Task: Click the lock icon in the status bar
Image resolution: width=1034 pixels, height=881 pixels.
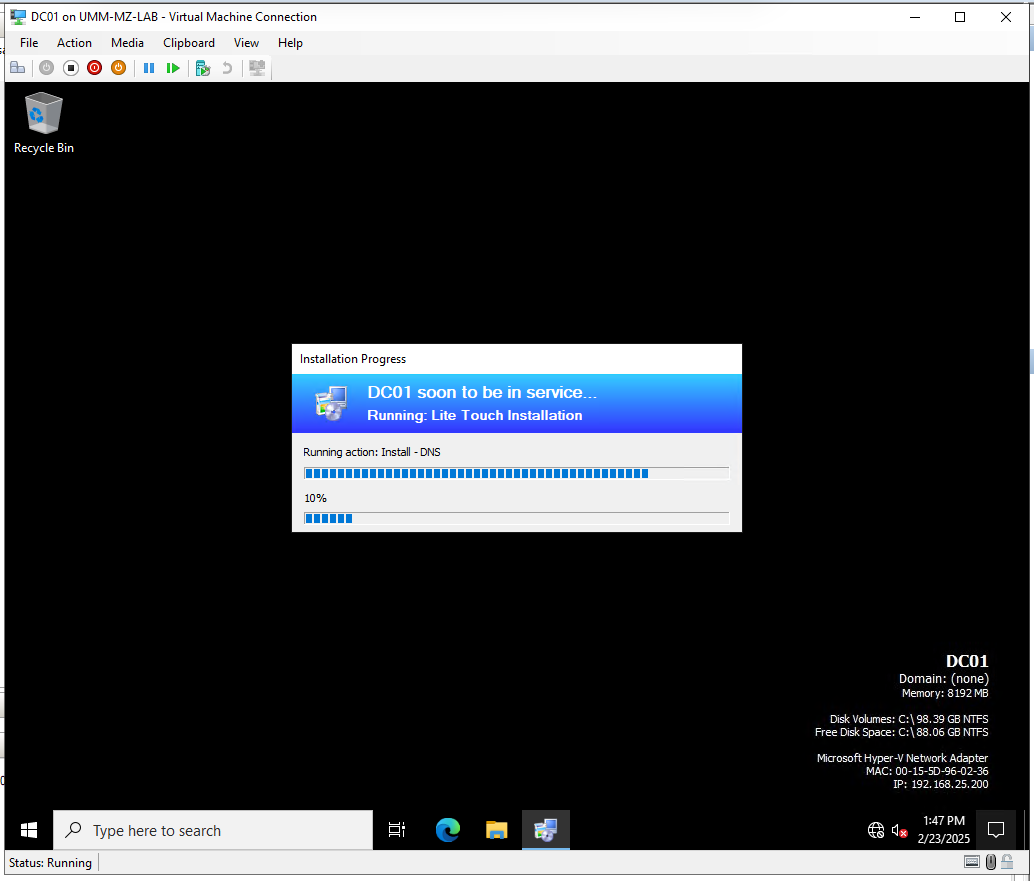Action: (x=1007, y=862)
